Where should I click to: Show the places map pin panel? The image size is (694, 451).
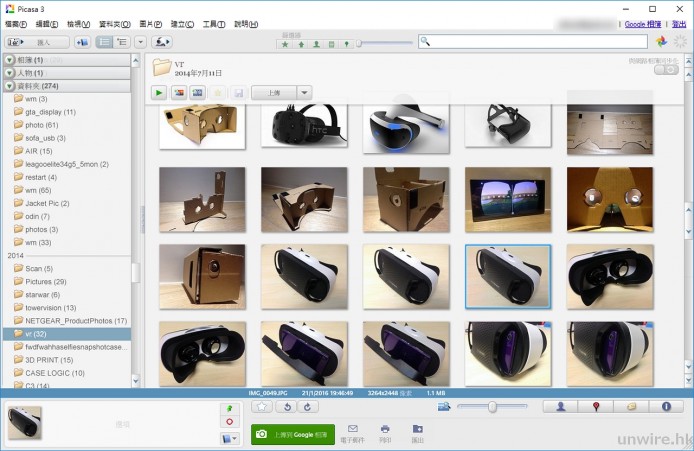pos(596,407)
